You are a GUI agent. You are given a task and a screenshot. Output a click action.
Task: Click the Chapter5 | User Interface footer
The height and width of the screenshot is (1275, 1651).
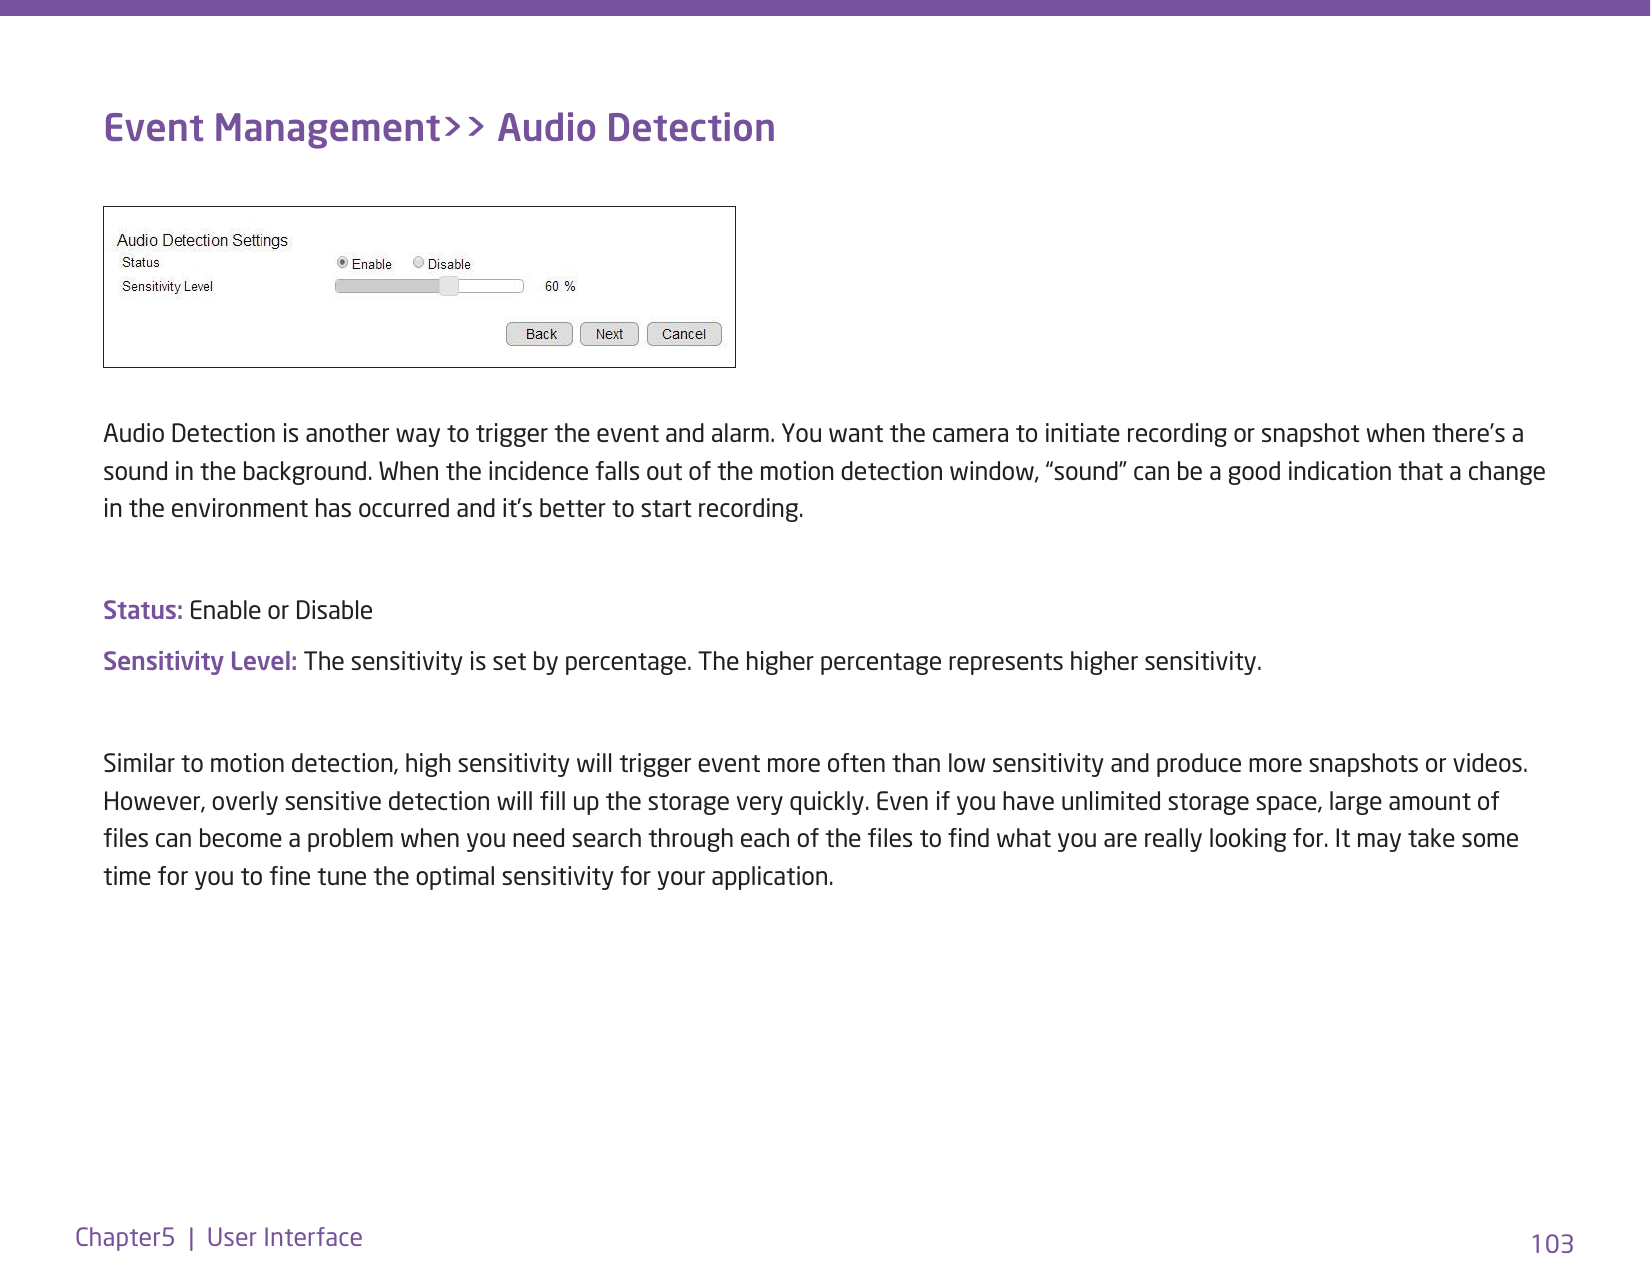(x=219, y=1237)
